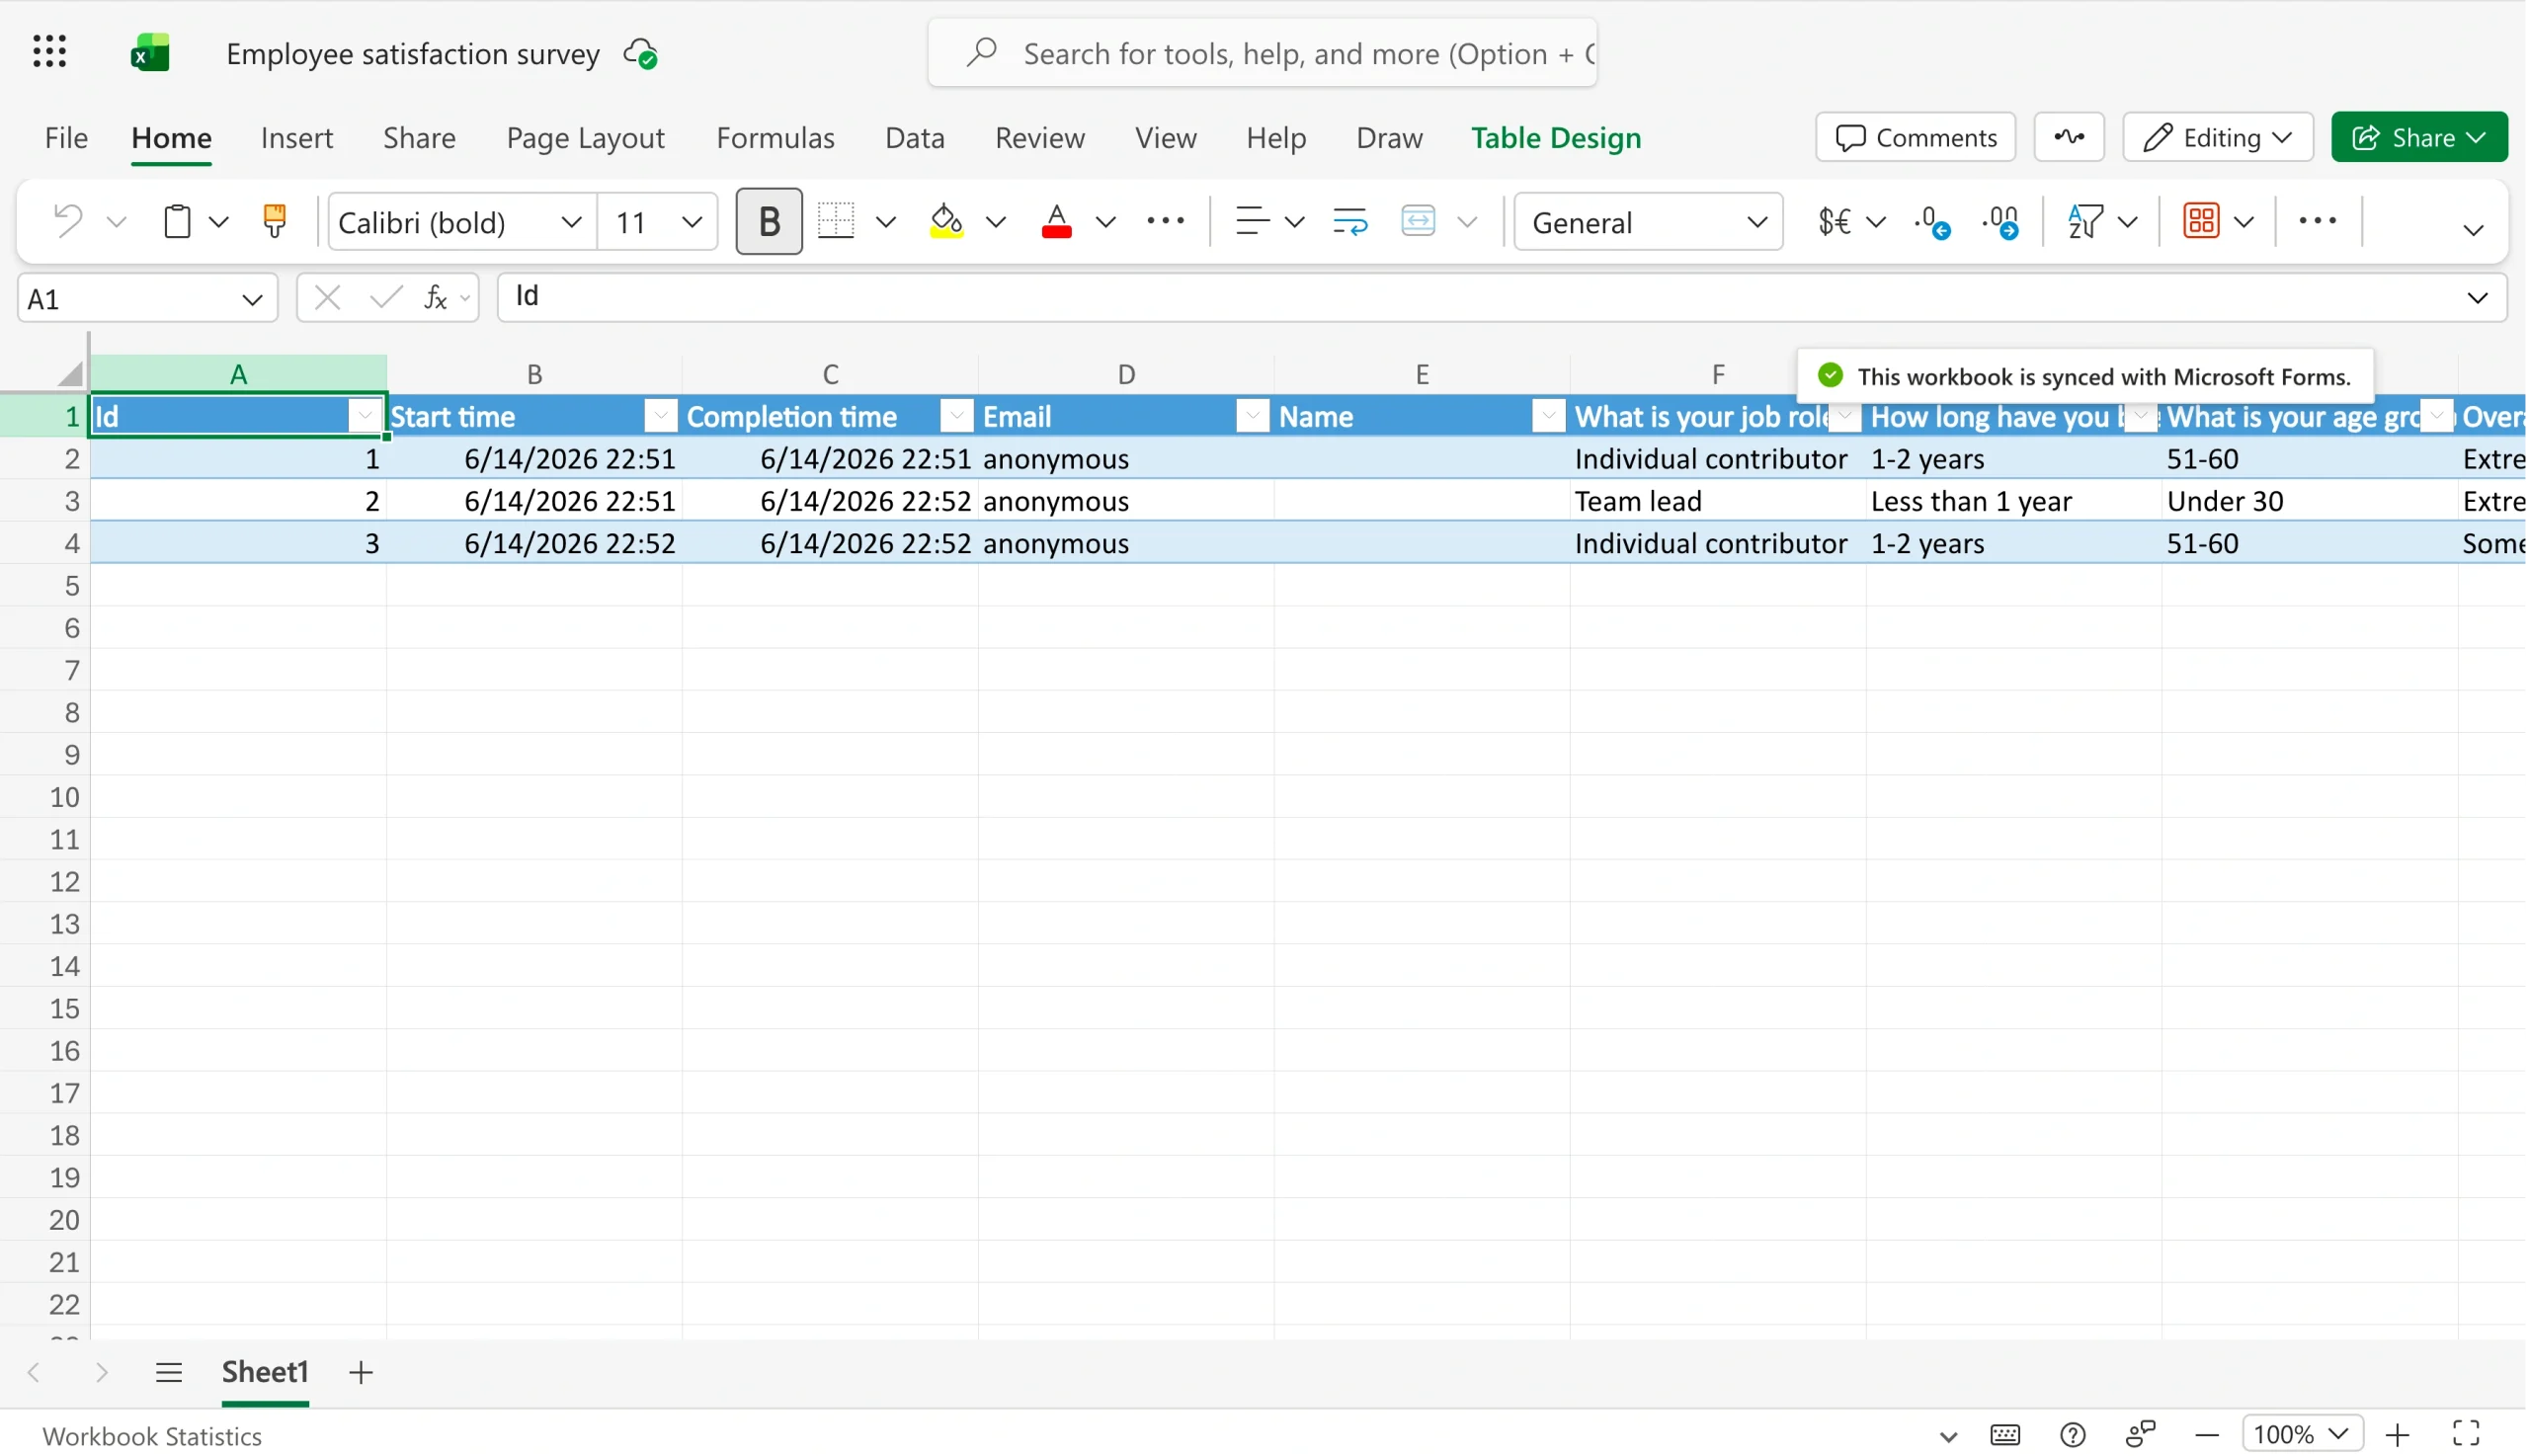Apply the red font color

(x=1057, y=221)
